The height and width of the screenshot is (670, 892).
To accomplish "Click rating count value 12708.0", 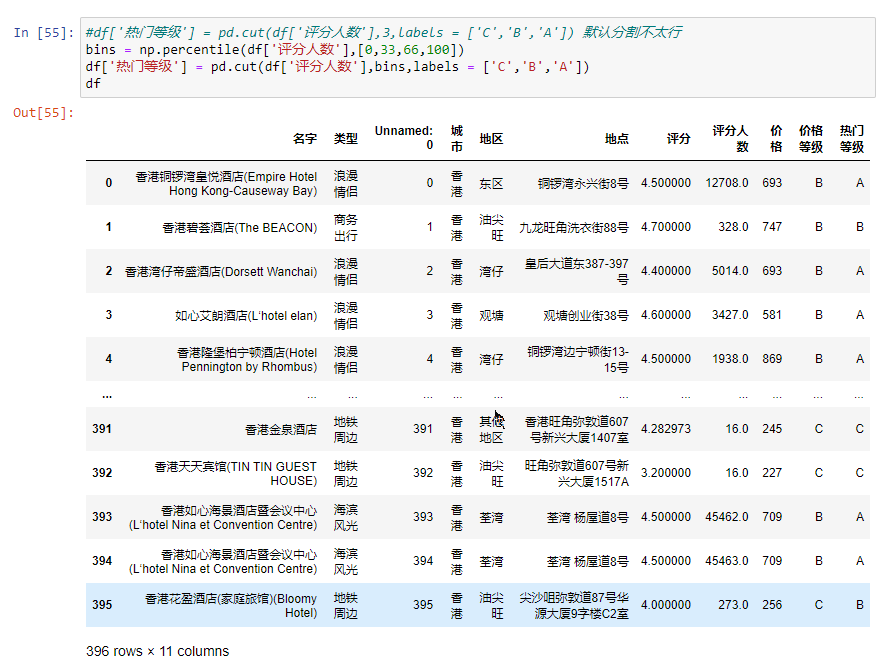I will 727,183.
